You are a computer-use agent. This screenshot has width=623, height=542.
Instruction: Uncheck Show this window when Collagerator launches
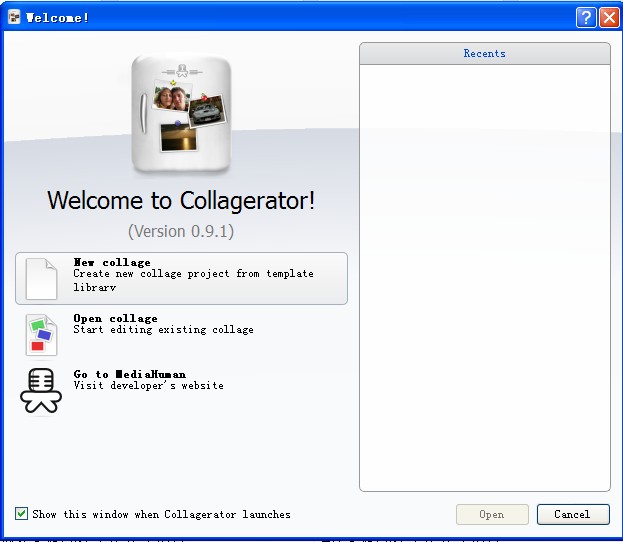(x=21, y=513)
